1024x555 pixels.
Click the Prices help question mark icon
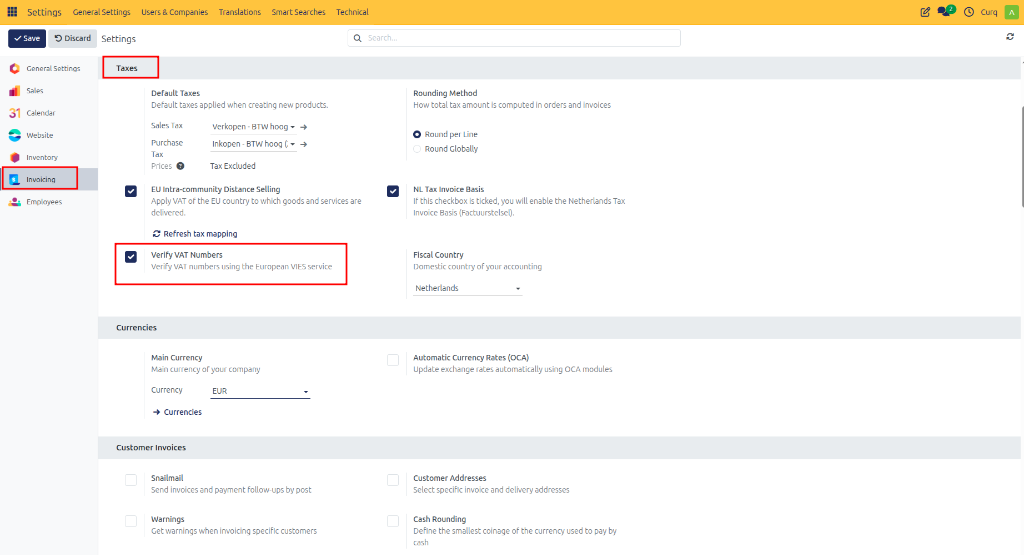180,166
